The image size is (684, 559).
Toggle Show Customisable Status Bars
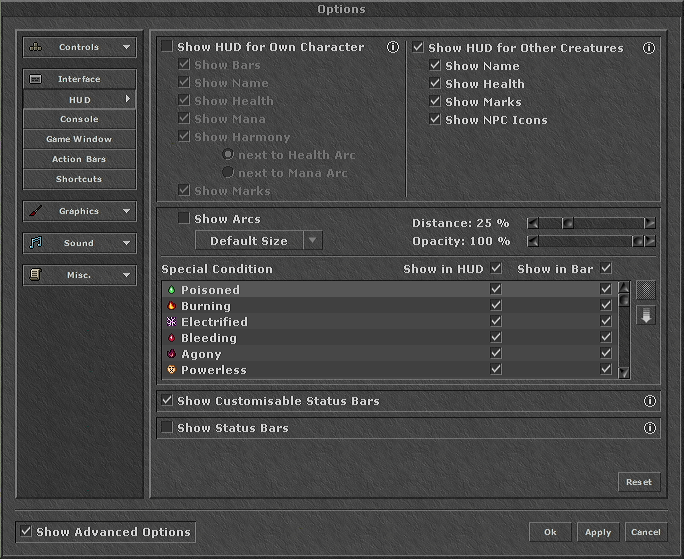[167, 400]
